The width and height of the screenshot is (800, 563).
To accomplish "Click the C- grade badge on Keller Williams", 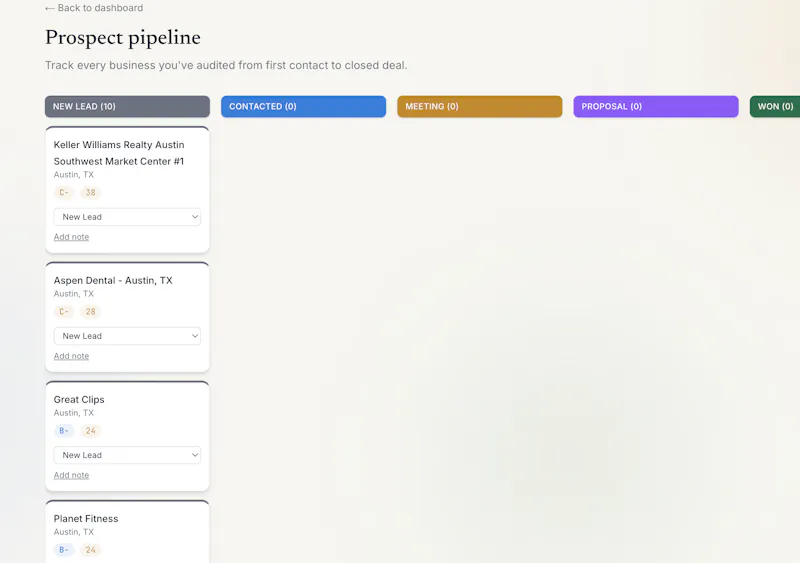I will pyautogui.click(x=64, y=192).
